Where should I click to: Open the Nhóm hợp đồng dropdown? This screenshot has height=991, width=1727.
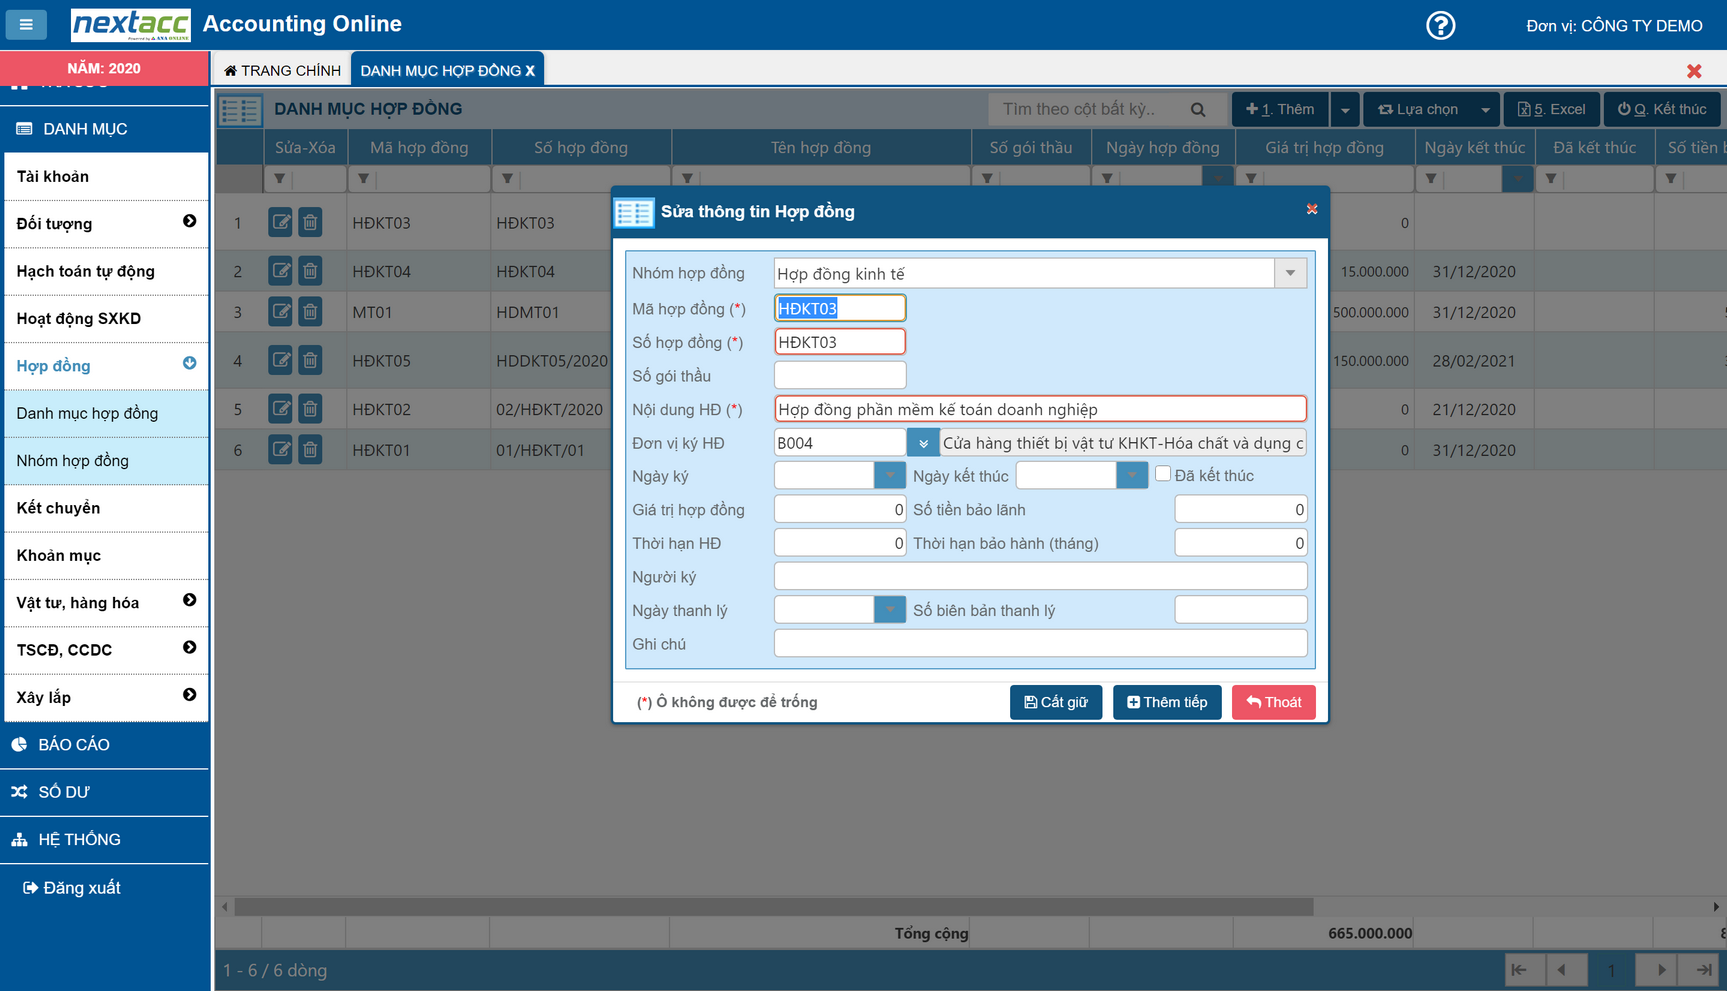pyautogui.click(x=1290, y=273)
